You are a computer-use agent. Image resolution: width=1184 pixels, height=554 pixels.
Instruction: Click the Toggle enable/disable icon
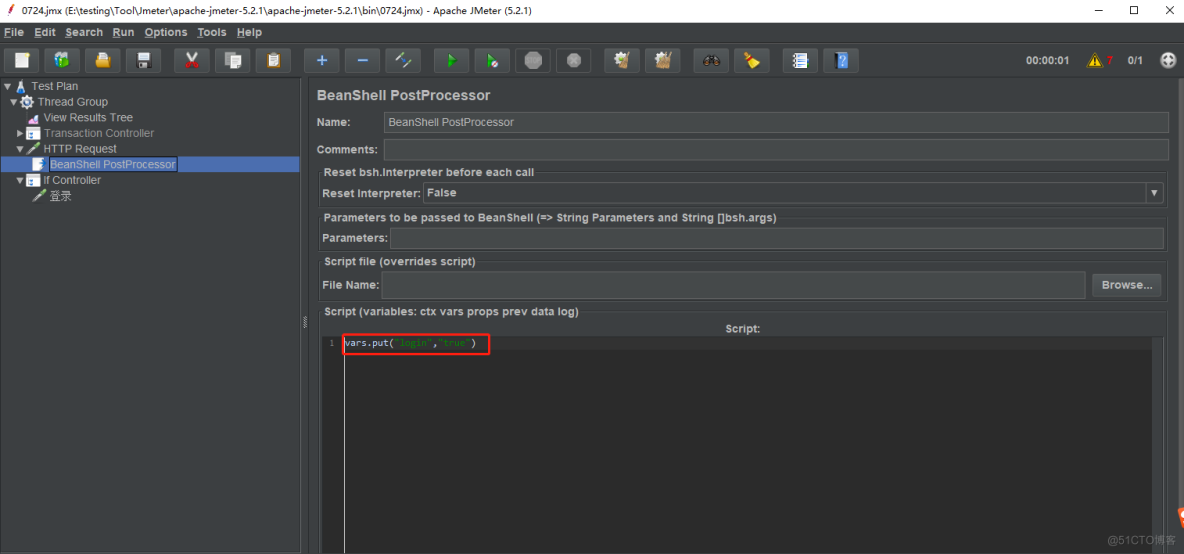click(403, 60)
